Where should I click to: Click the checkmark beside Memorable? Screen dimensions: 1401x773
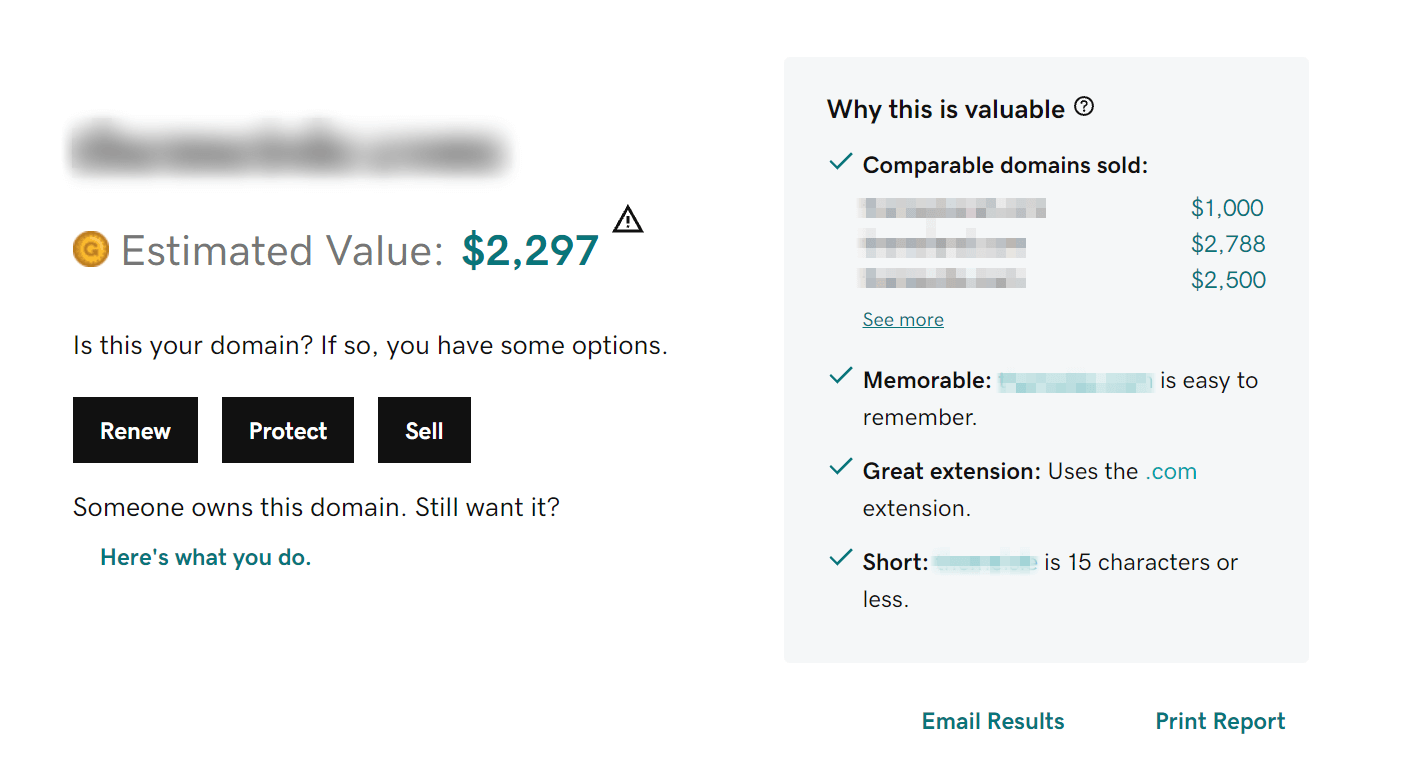coord(840,376)
